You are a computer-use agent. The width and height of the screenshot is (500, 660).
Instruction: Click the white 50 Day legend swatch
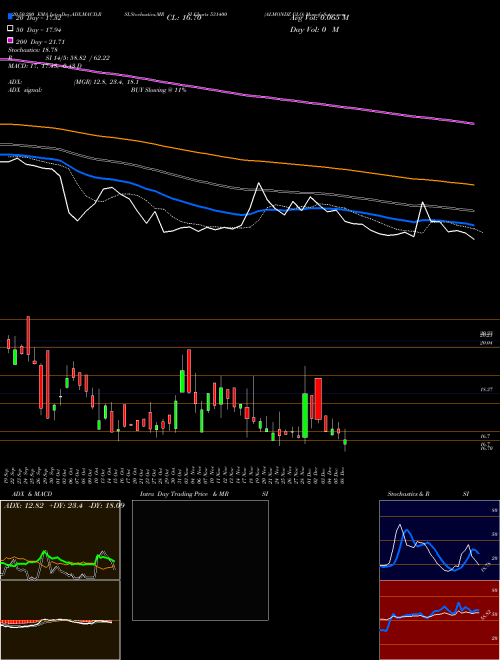[x=10, y=29]
